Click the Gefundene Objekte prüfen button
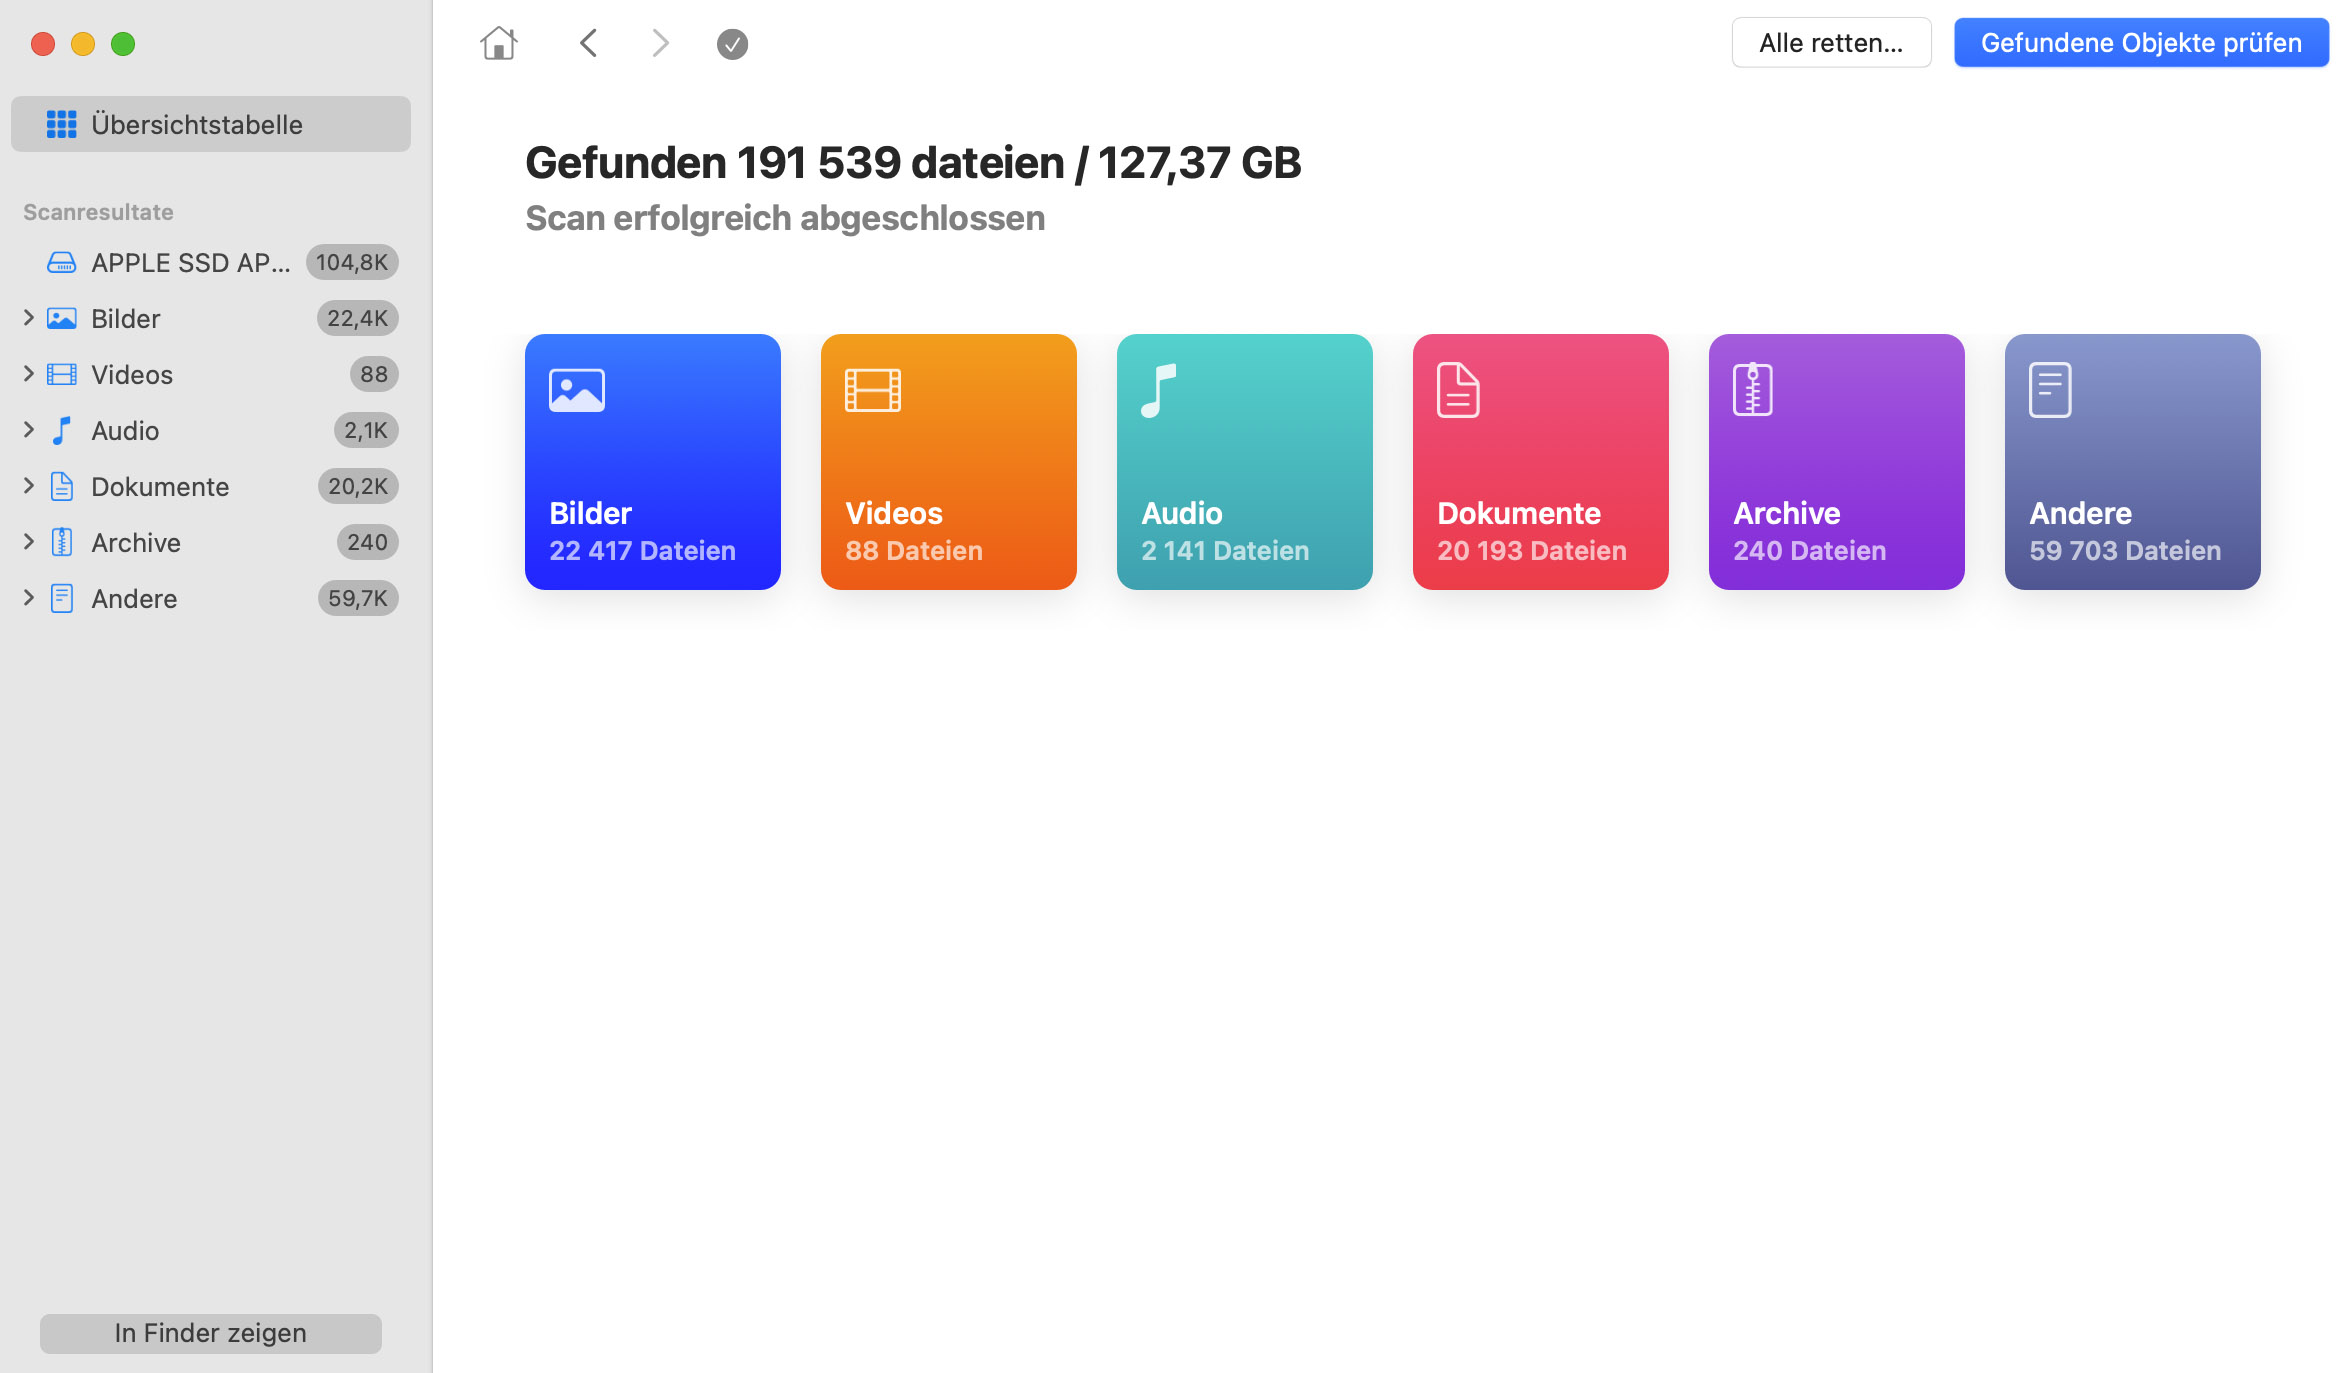 coord(2140,42)
